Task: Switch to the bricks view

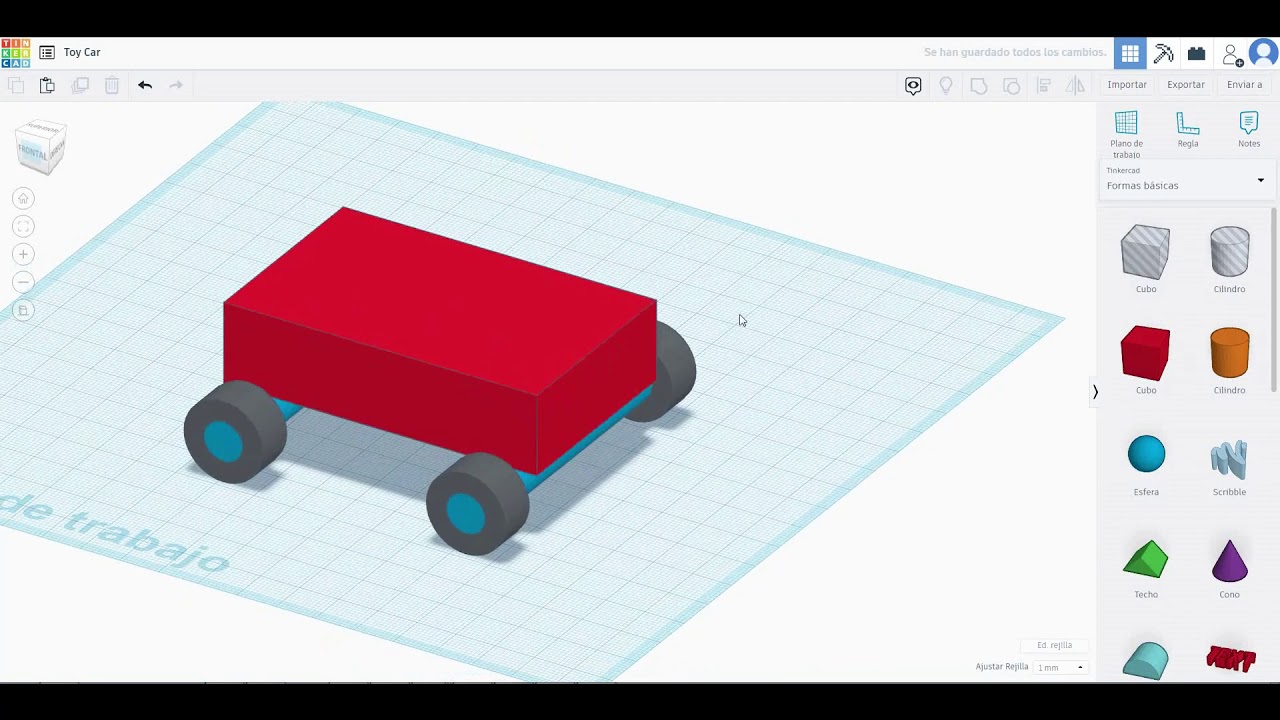Action: coord(1196,53)
